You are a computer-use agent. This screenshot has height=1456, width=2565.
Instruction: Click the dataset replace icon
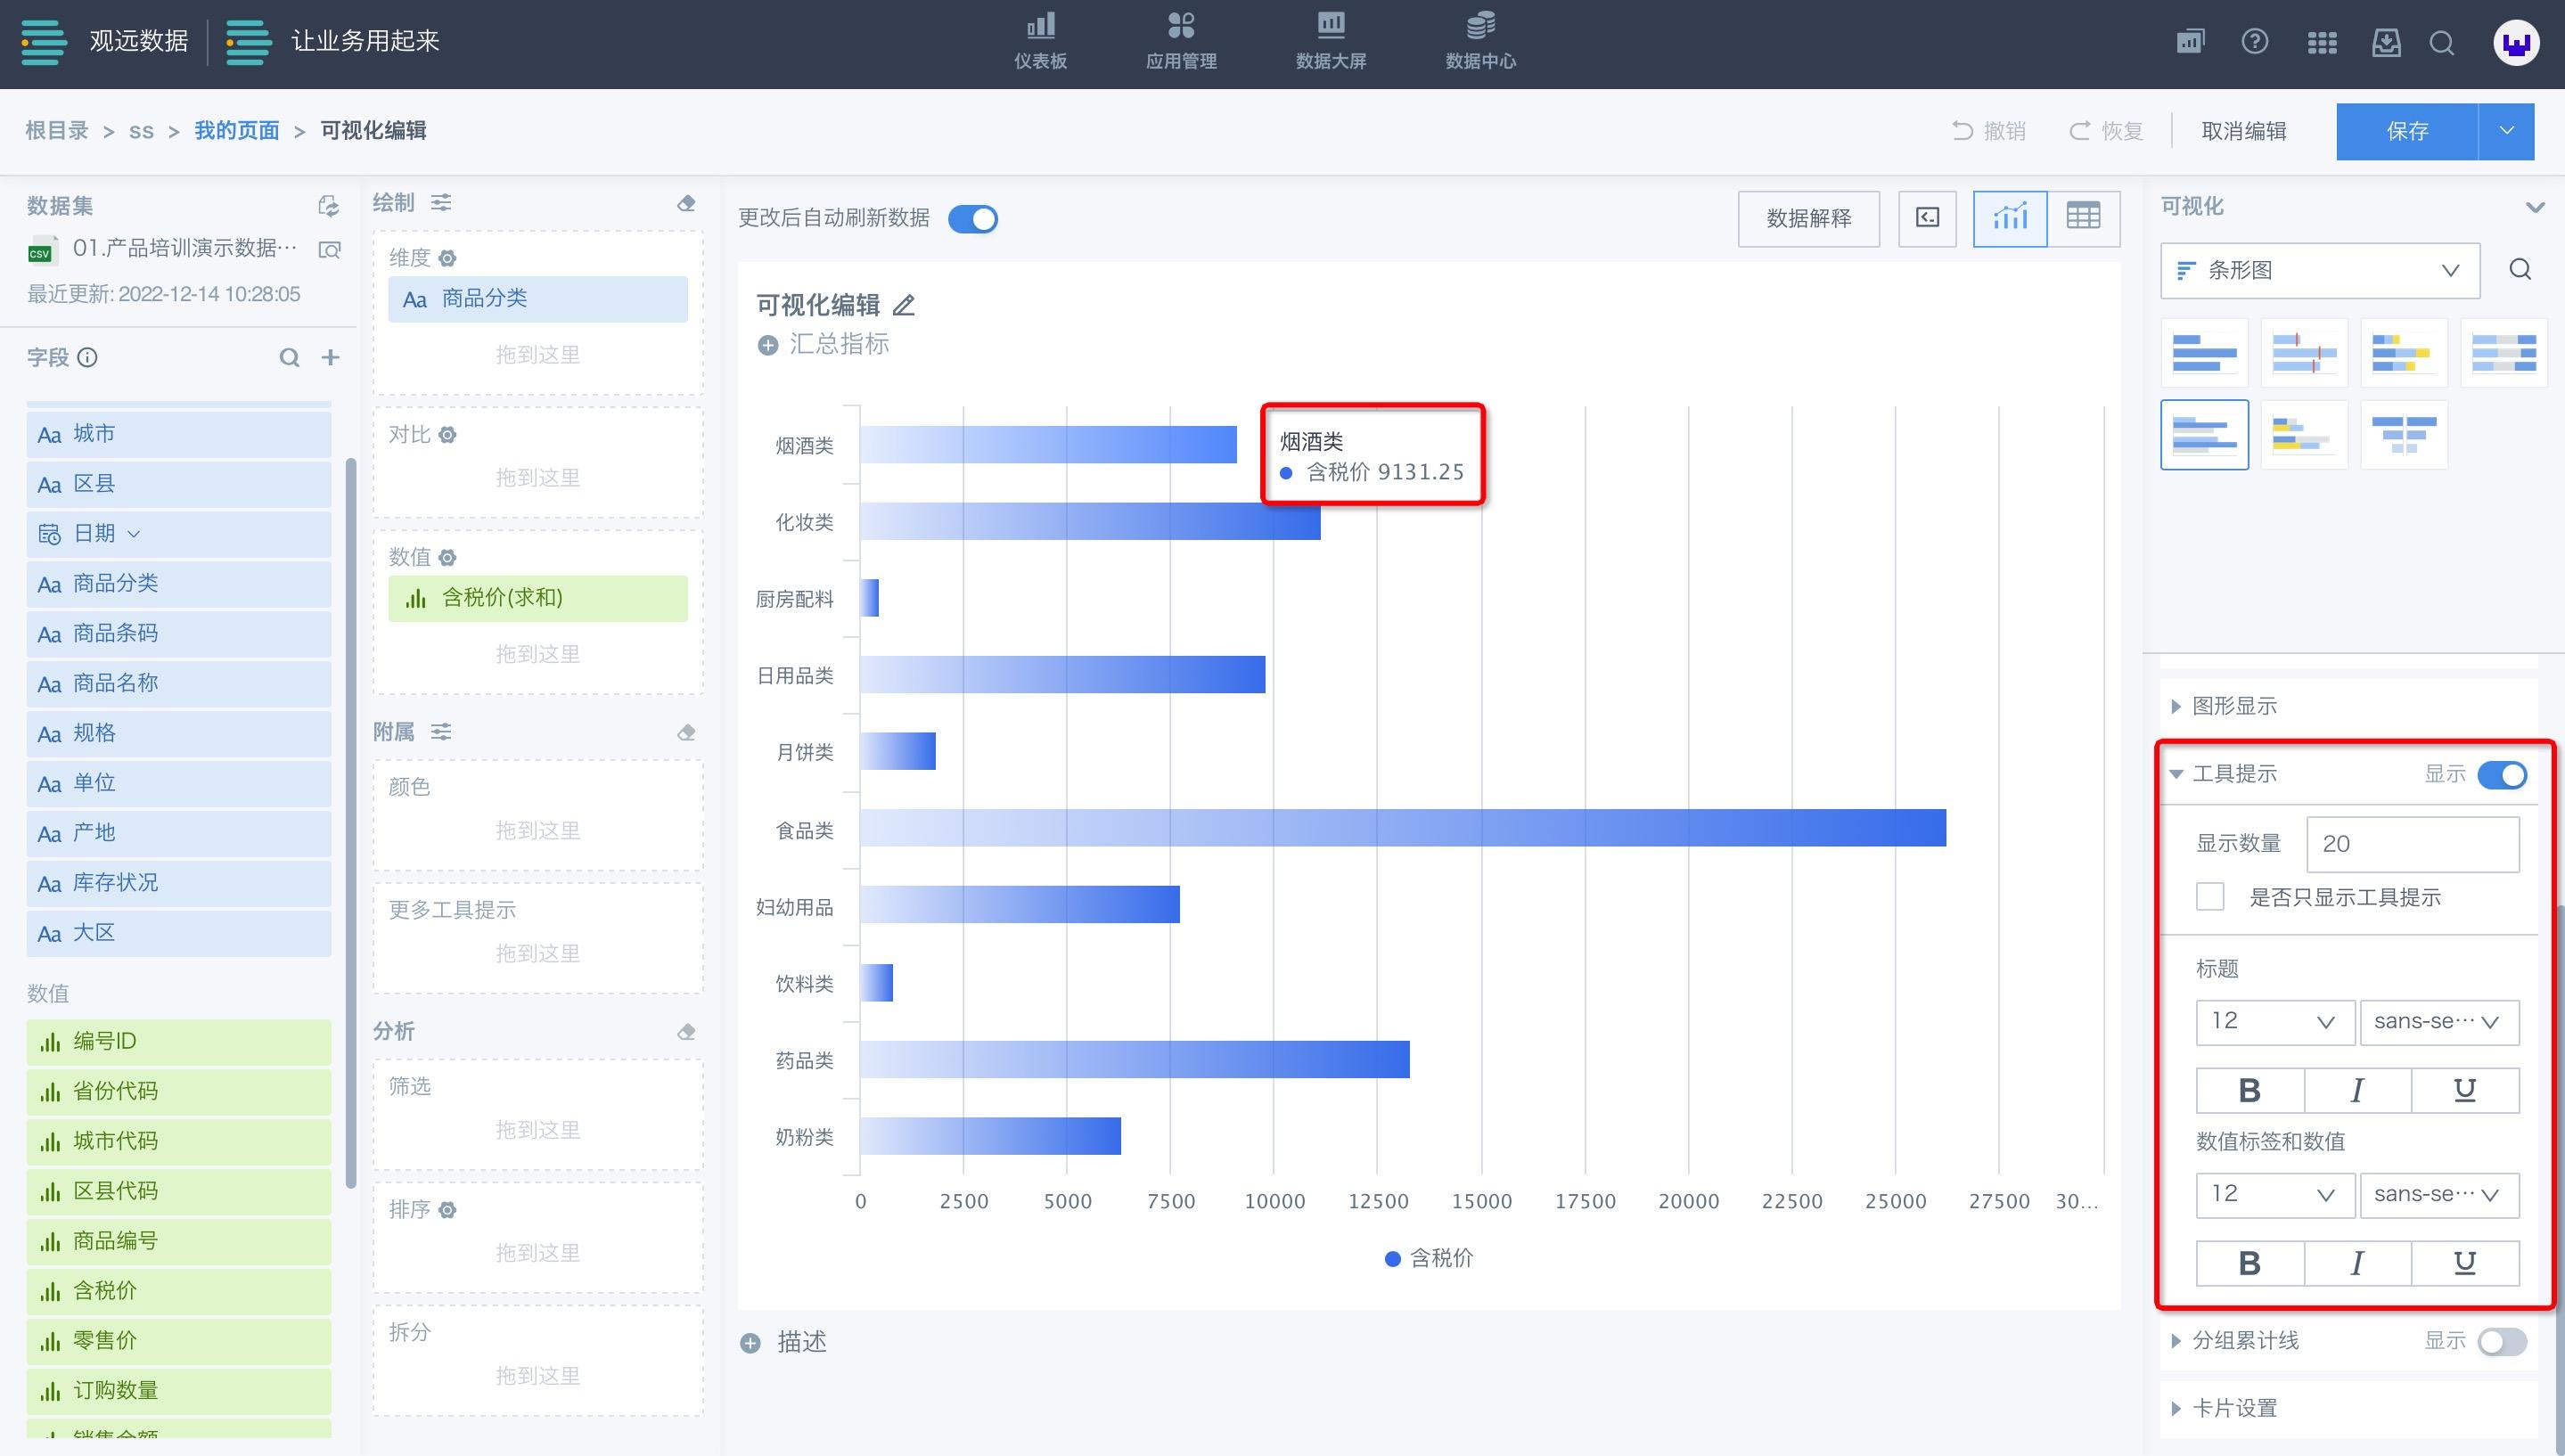click(x=328, y=206)
